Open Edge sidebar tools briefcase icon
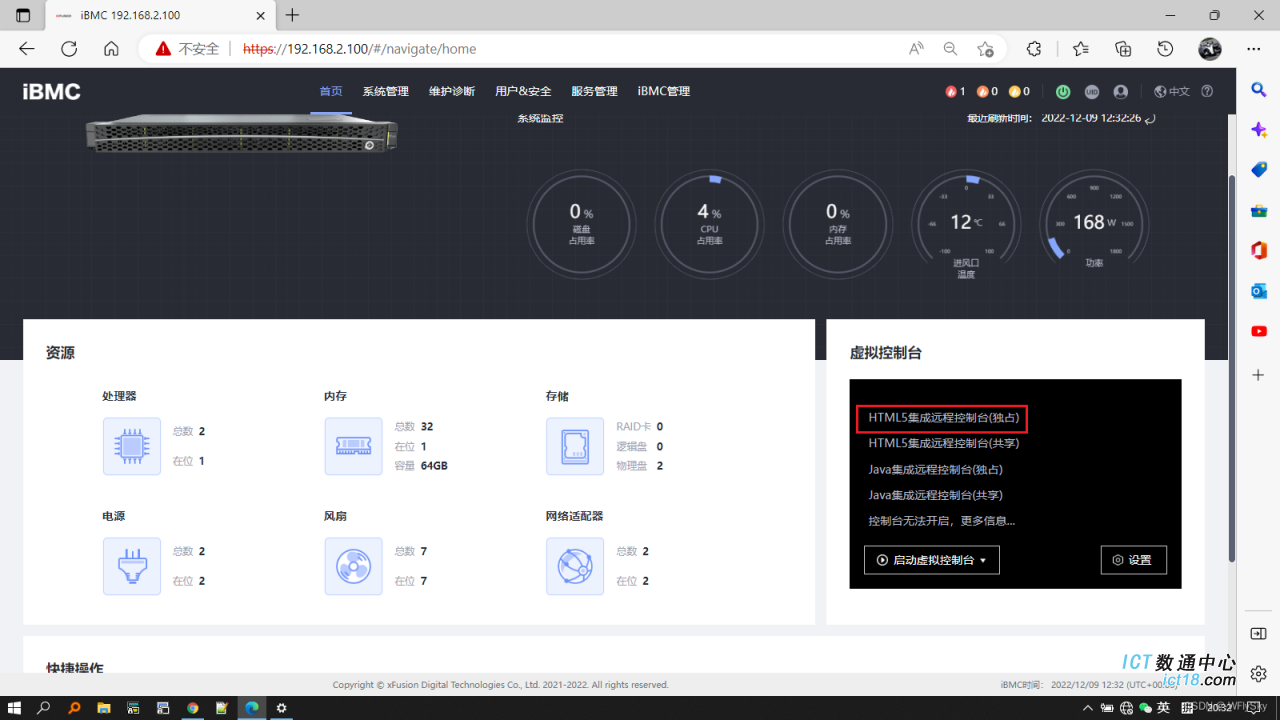The width and height of the screenshot is (1280, 720). point(1259,210)
